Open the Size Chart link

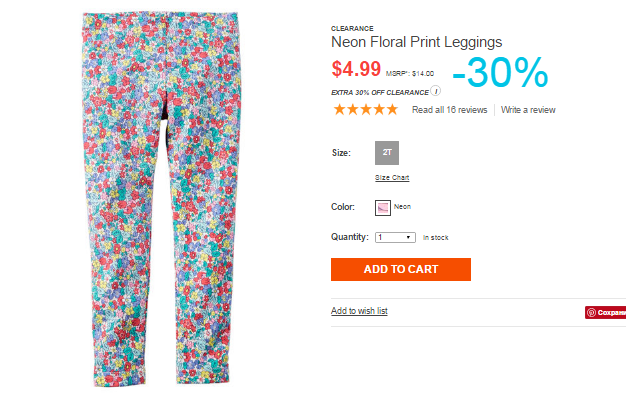click(x=392, y=178)
